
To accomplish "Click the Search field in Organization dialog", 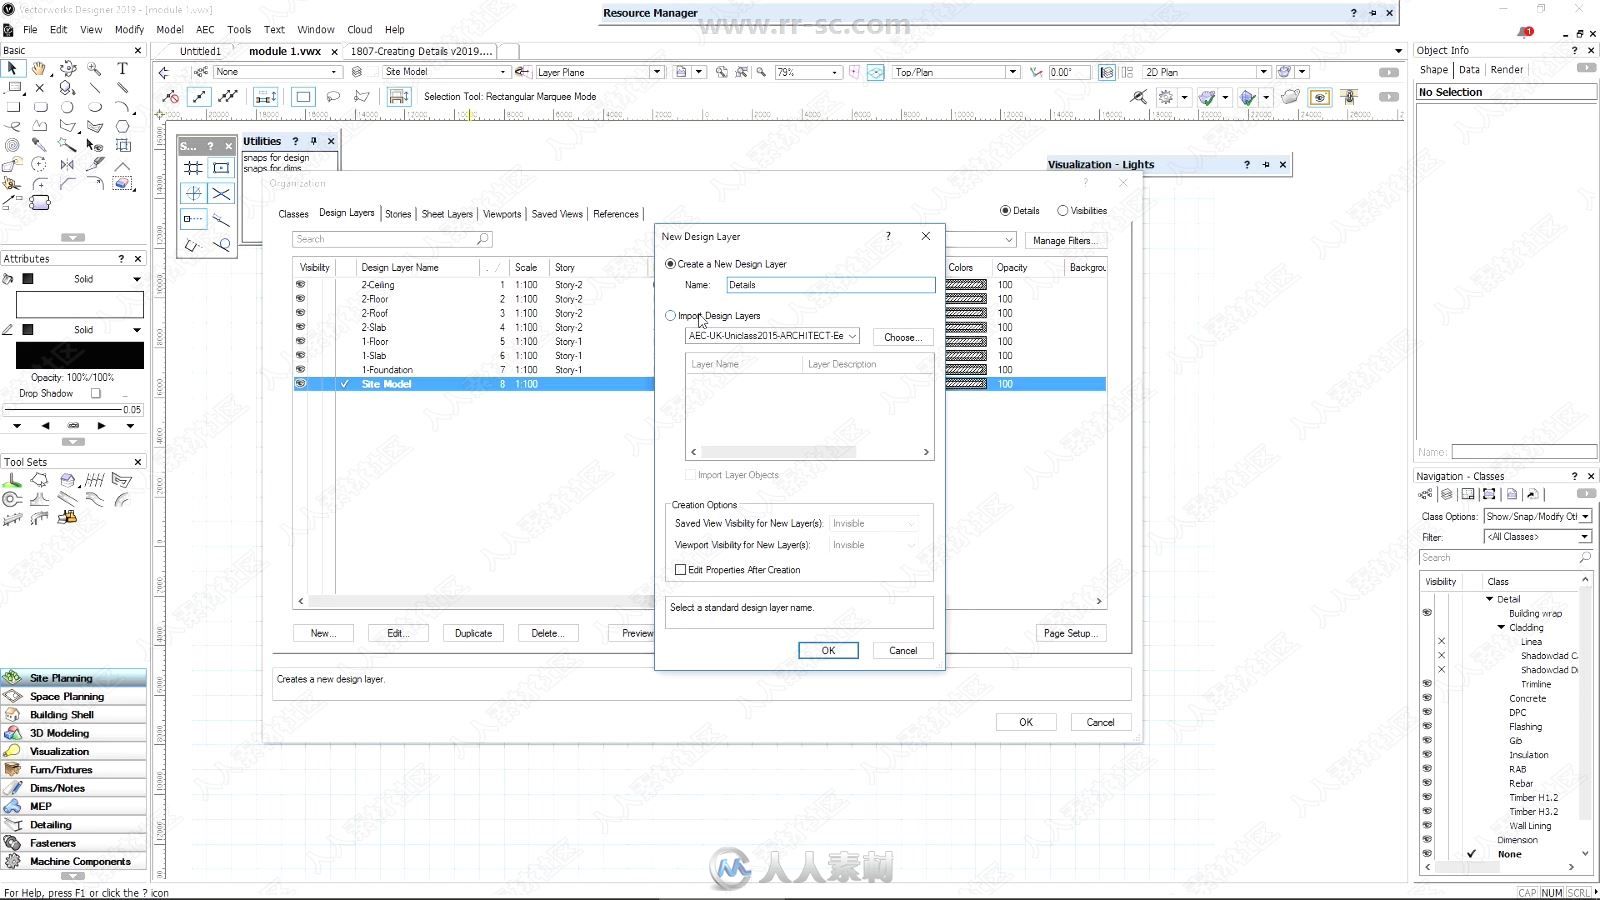I will click(x=392, y=240).
